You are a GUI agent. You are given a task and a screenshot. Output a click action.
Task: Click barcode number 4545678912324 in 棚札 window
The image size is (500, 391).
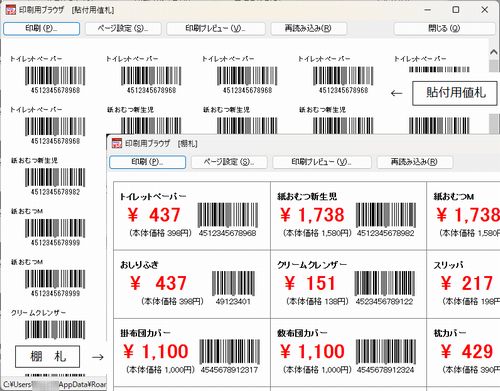click(386, 370)
